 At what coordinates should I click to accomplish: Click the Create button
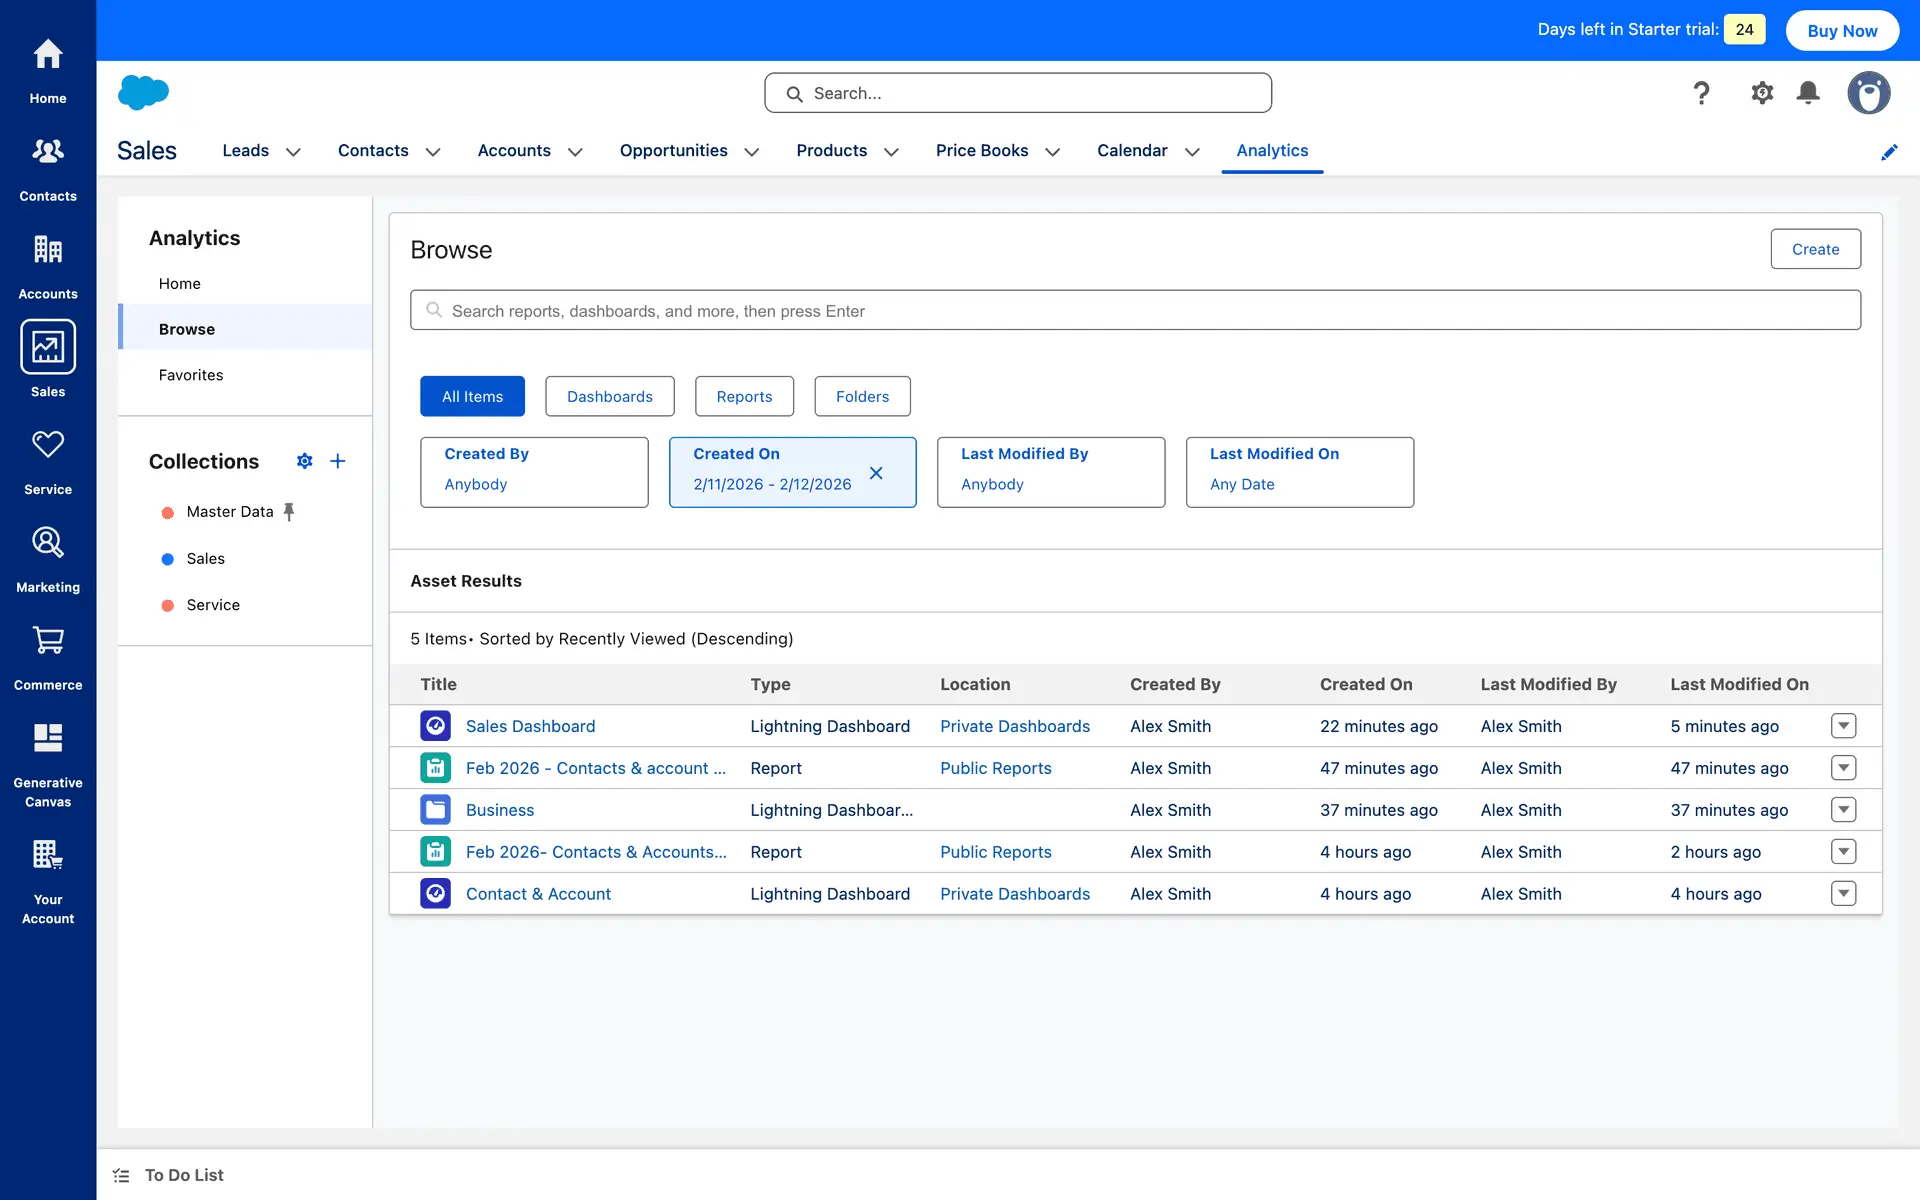[1815, 249]
